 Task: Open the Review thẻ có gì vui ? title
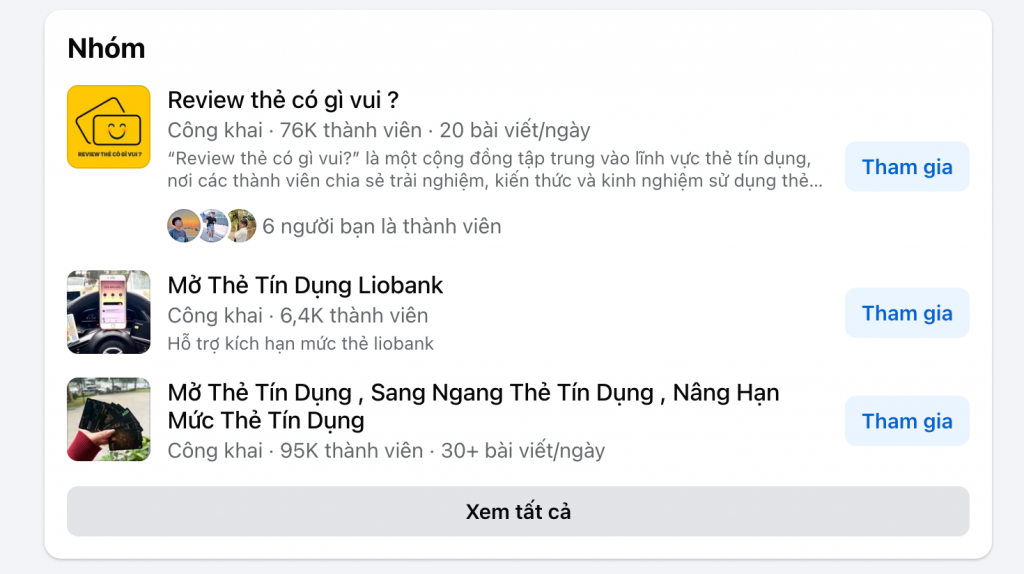tap(283, 100)
